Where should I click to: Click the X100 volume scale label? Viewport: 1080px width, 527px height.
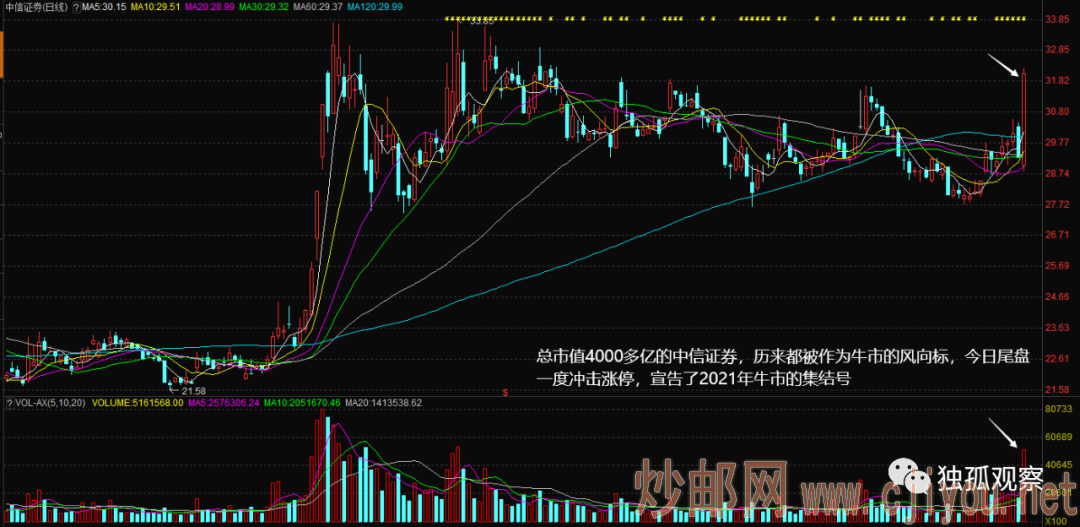pos(1059,521)
